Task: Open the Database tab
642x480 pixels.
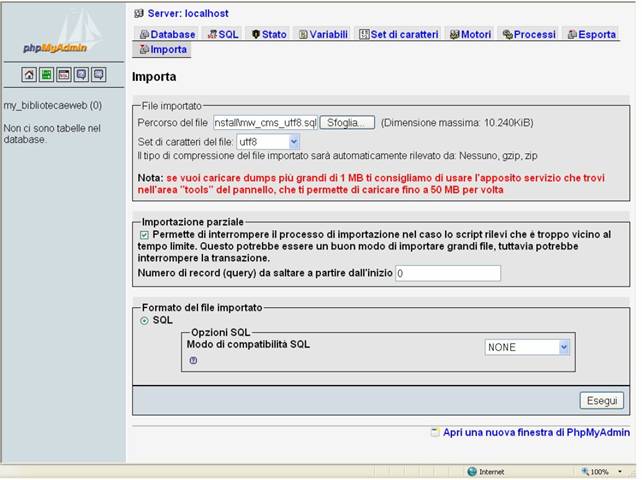Action: (x=167, y=34)
